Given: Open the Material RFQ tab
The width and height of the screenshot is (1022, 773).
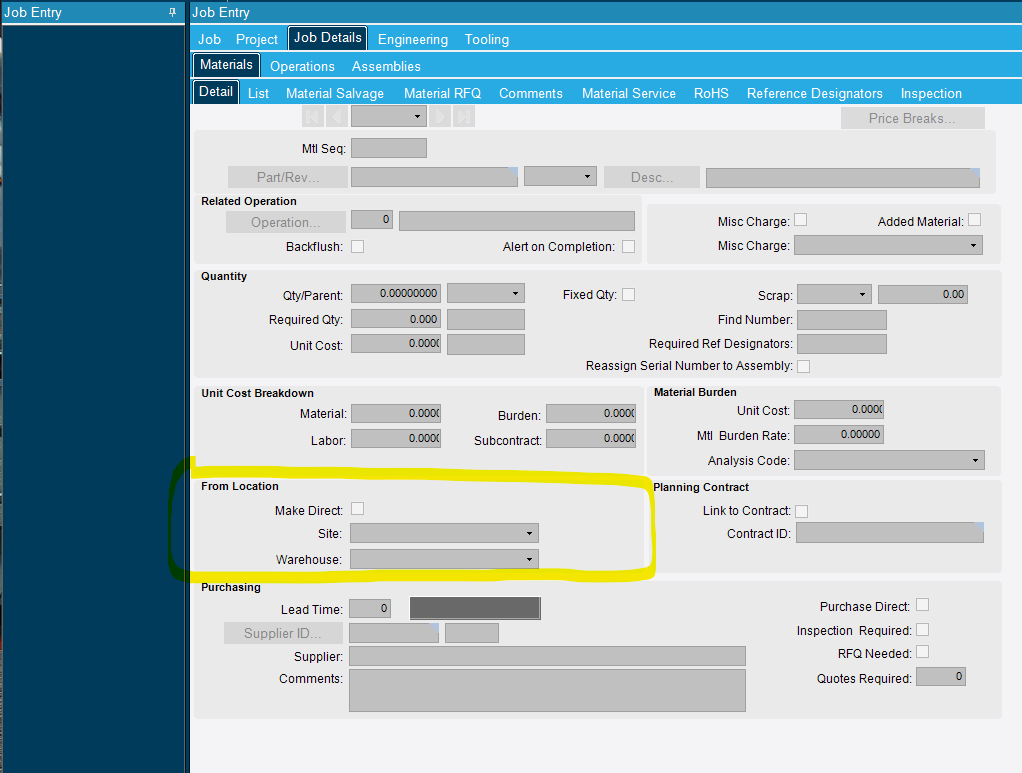Looking at the screenshot, I should (x=442, y=93).
